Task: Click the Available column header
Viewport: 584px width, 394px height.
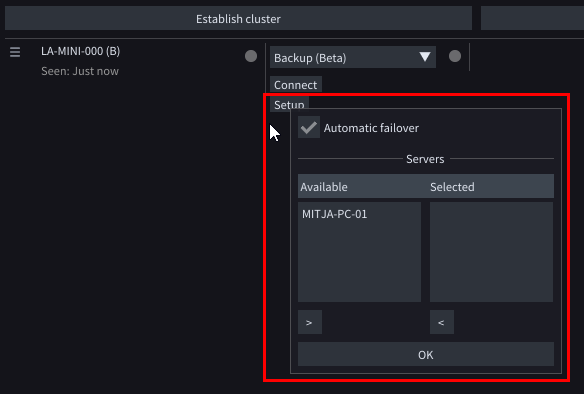Action: [324, 187]
